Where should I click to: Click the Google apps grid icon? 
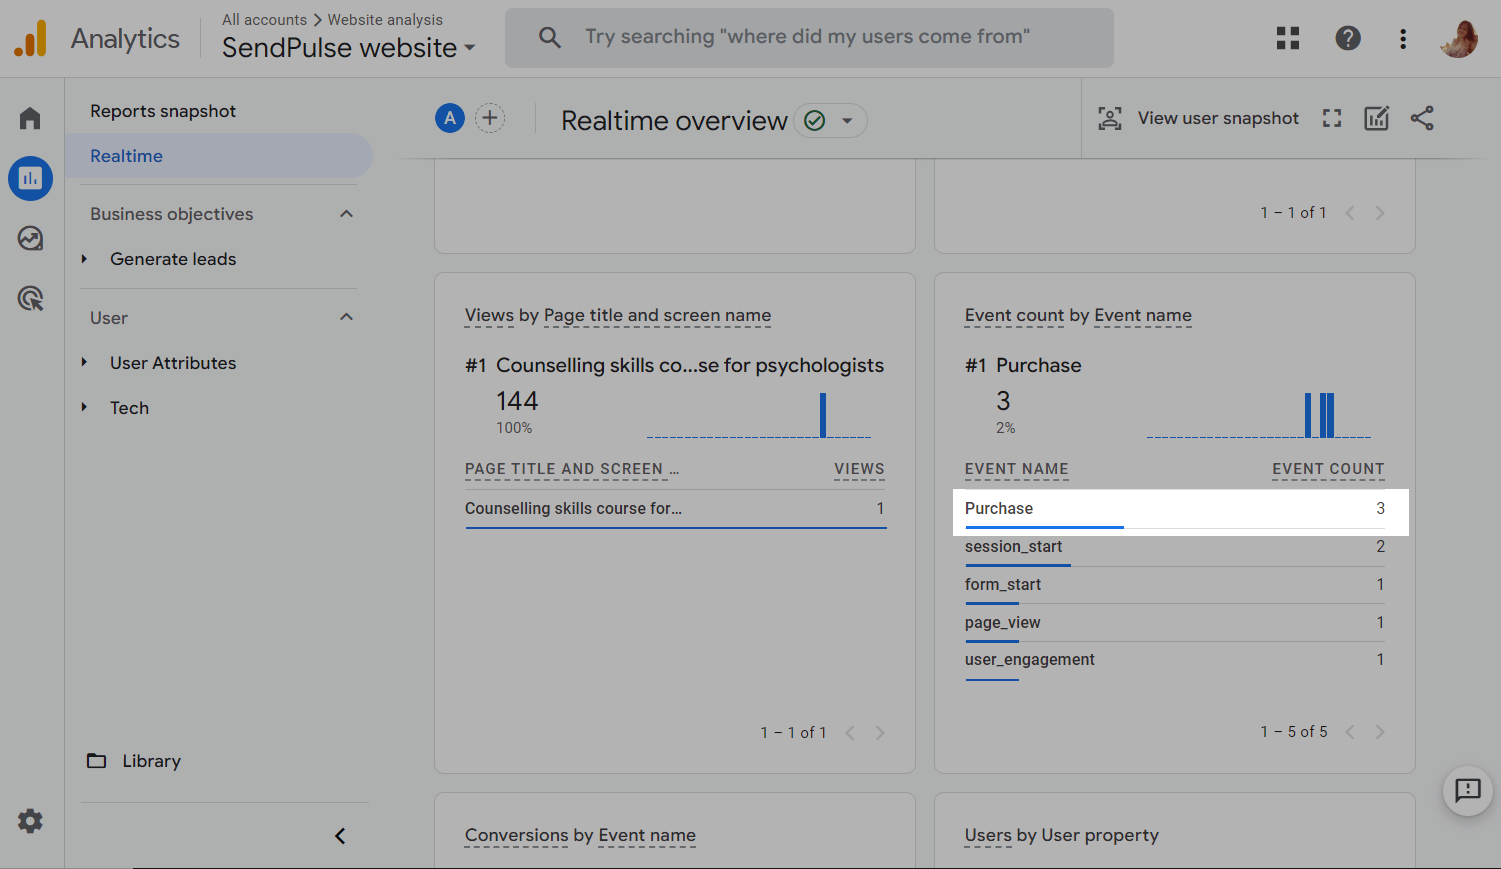click(x=1288, y=38)
